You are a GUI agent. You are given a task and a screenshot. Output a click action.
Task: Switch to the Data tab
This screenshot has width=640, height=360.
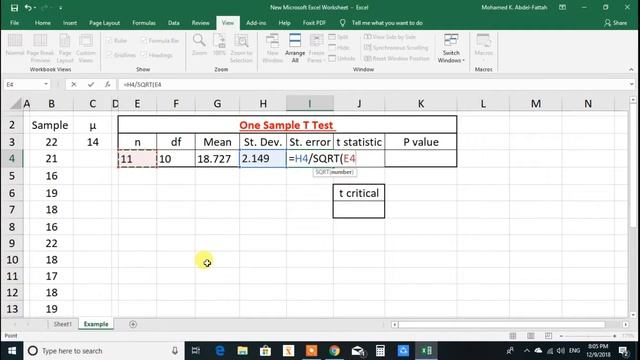173,23
